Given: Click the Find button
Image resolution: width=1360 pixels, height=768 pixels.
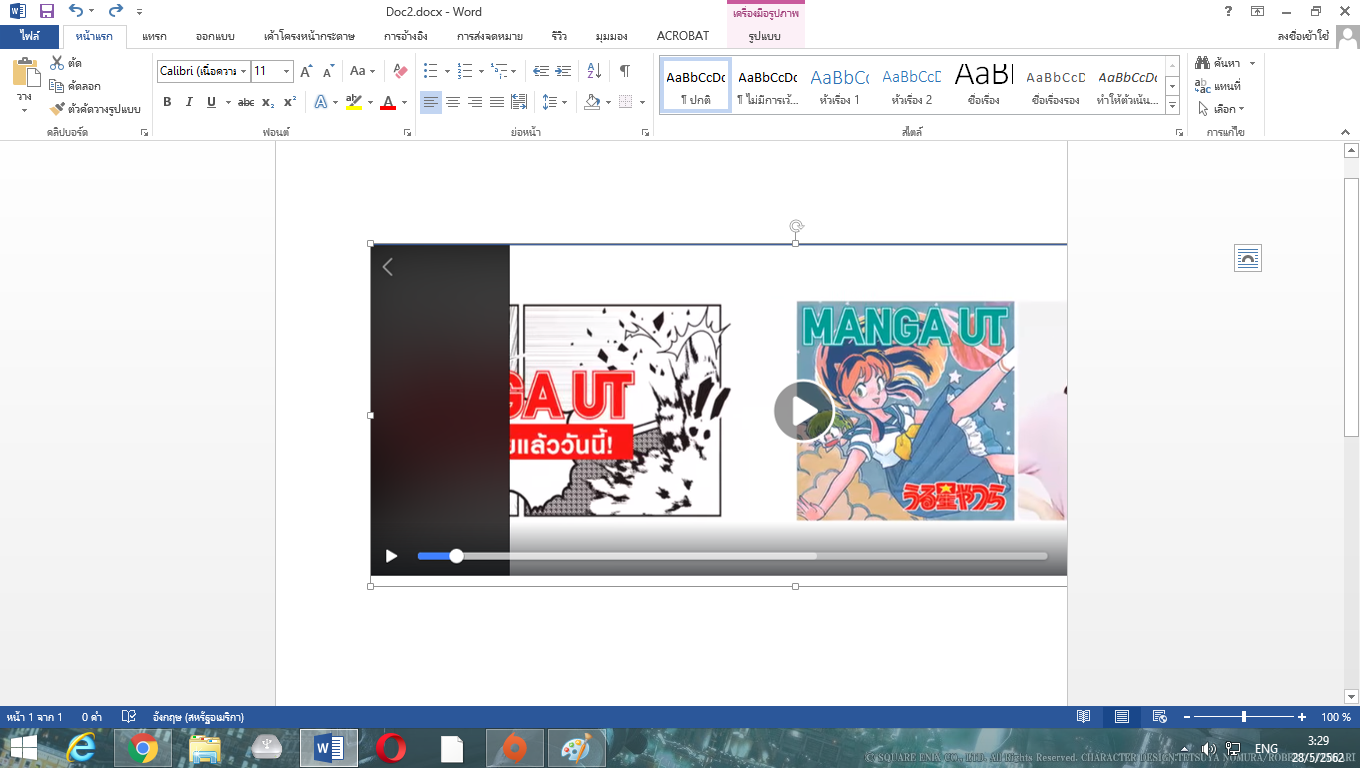Looking at the screenshot, I should [1218, 63].
